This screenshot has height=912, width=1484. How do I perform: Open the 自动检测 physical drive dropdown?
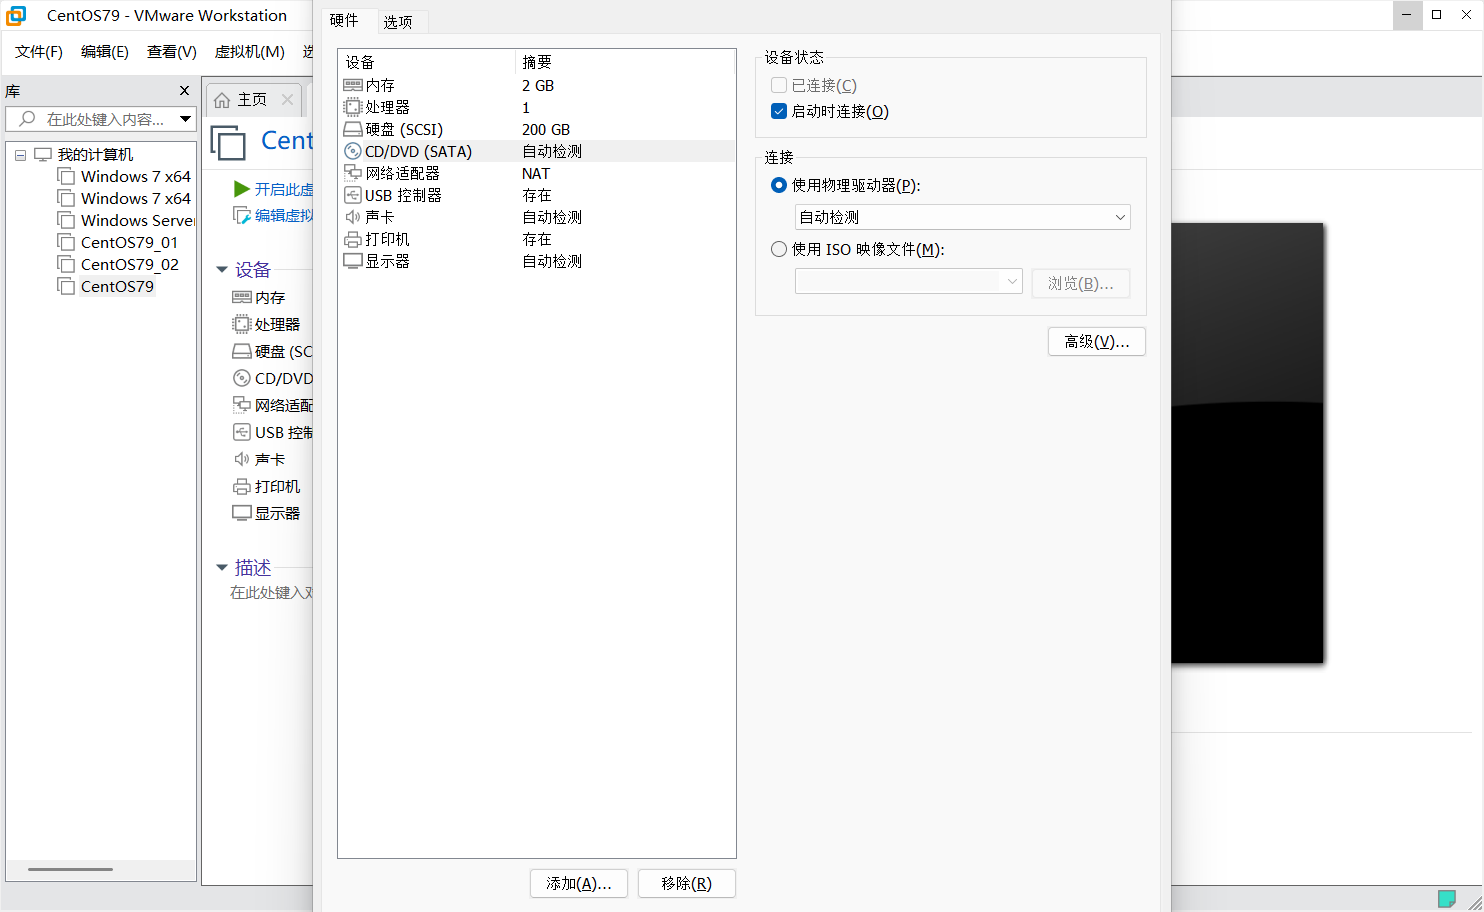pos(962,217)
